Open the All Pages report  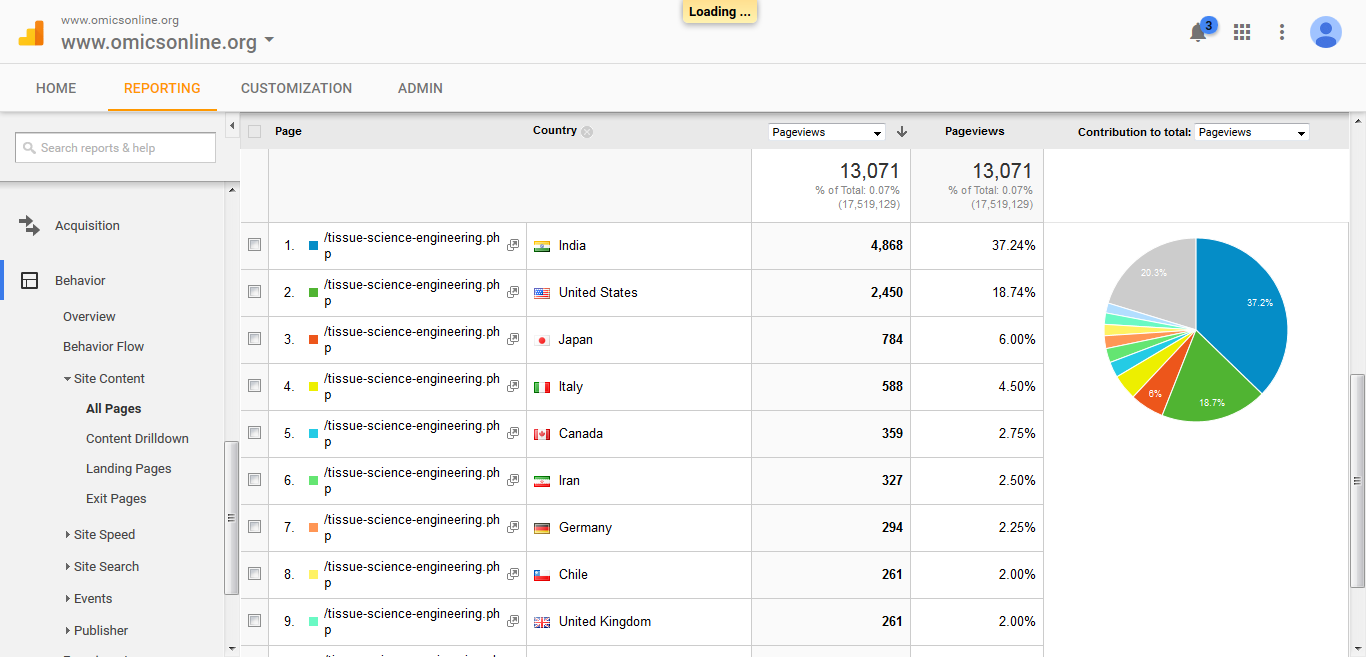click(114, 409)
